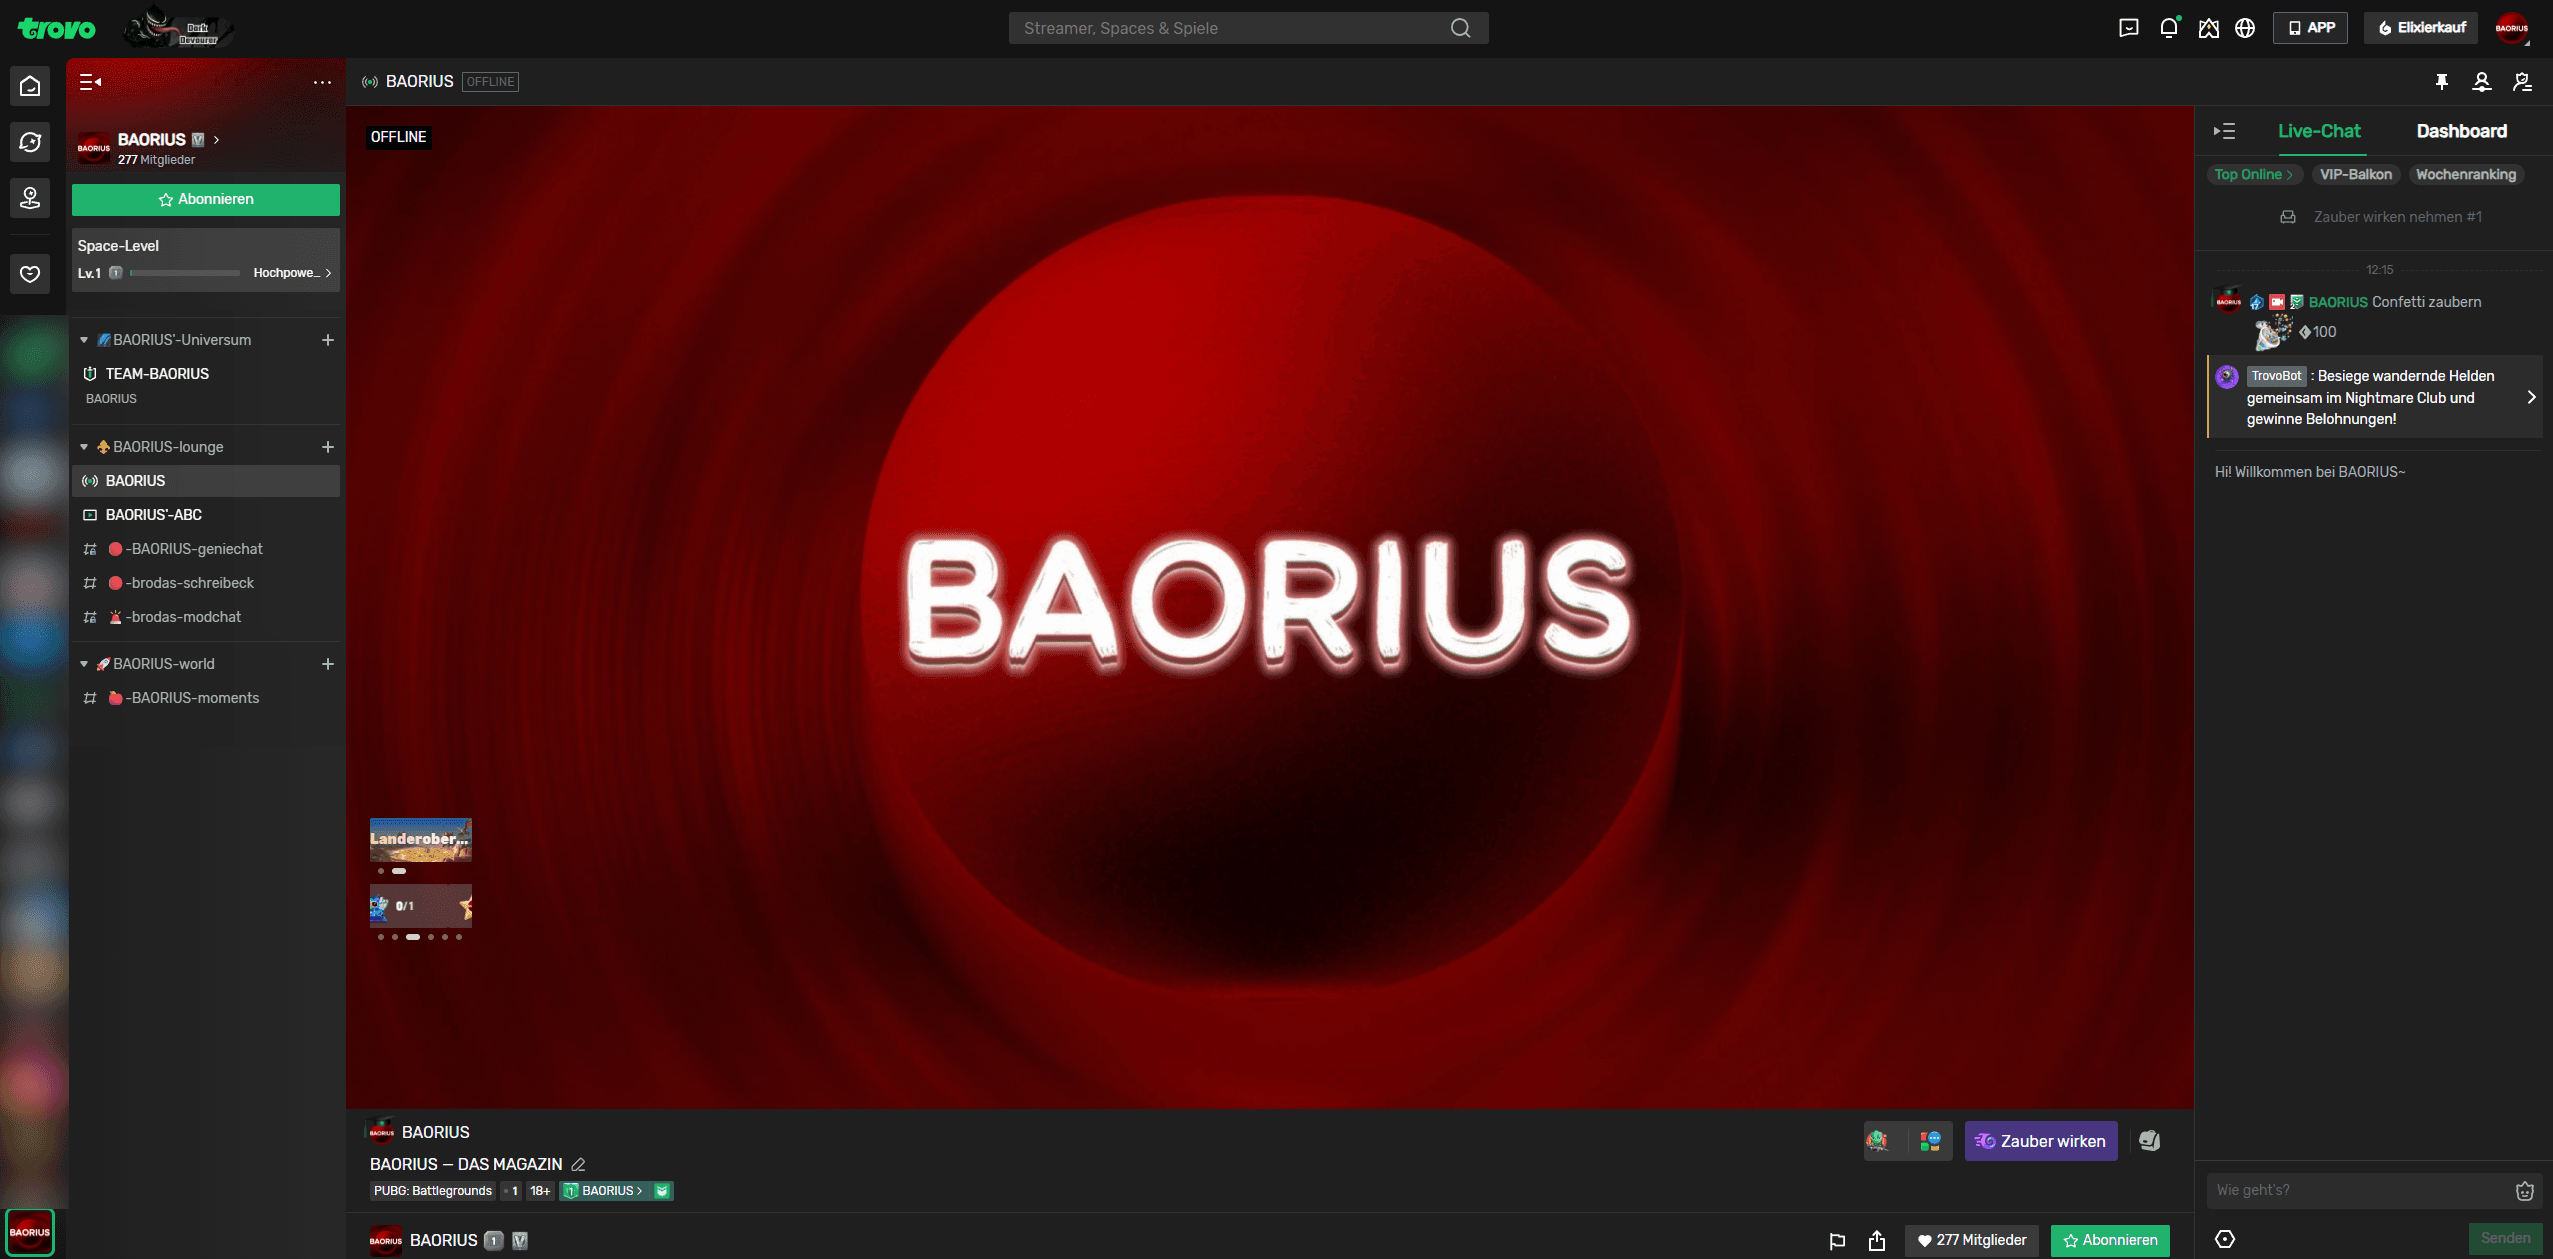The width and height of the screenshot is (2553, 1259).
Task: Open the Wochenranking tab
Action: [2466, 174]
